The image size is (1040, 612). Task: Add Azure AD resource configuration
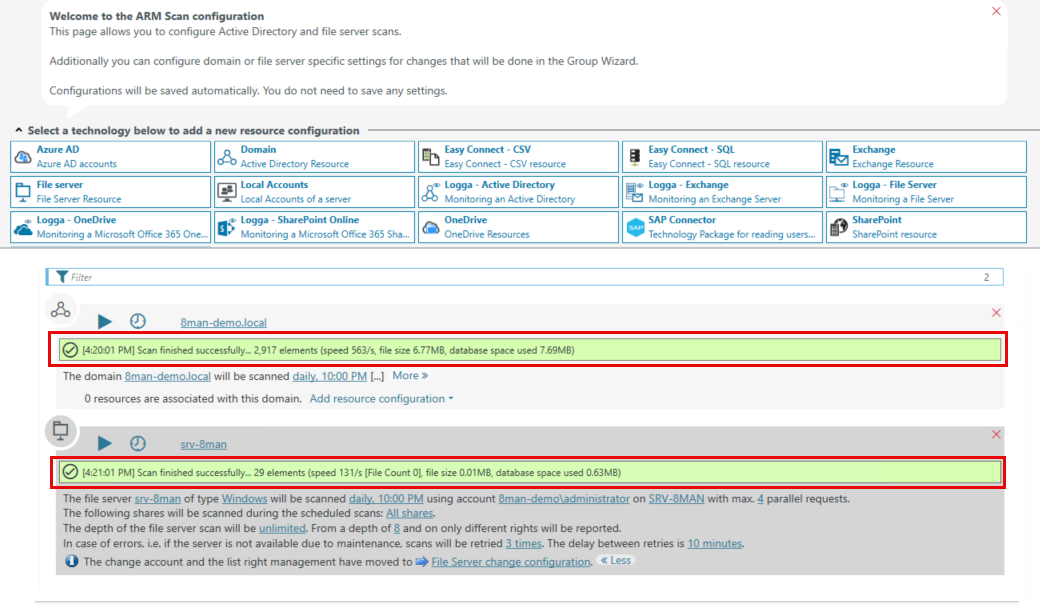point(110,157)
